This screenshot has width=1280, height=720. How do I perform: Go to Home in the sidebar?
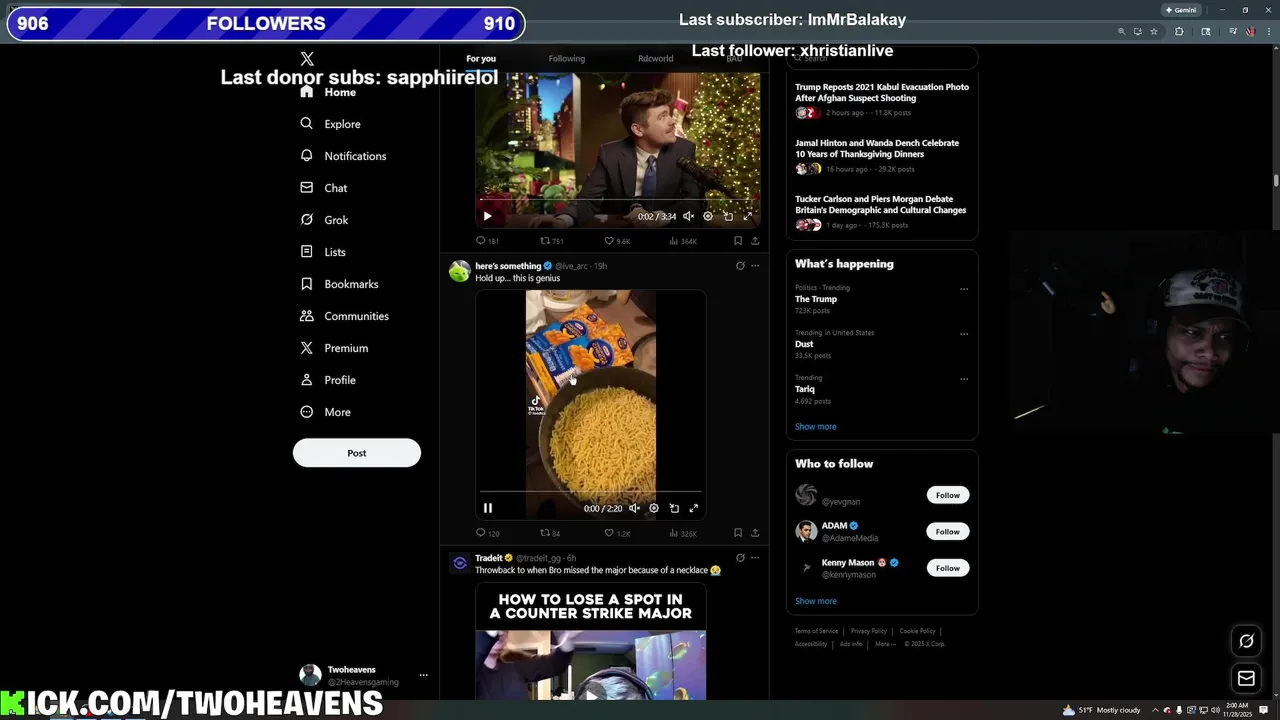point(328,92)
